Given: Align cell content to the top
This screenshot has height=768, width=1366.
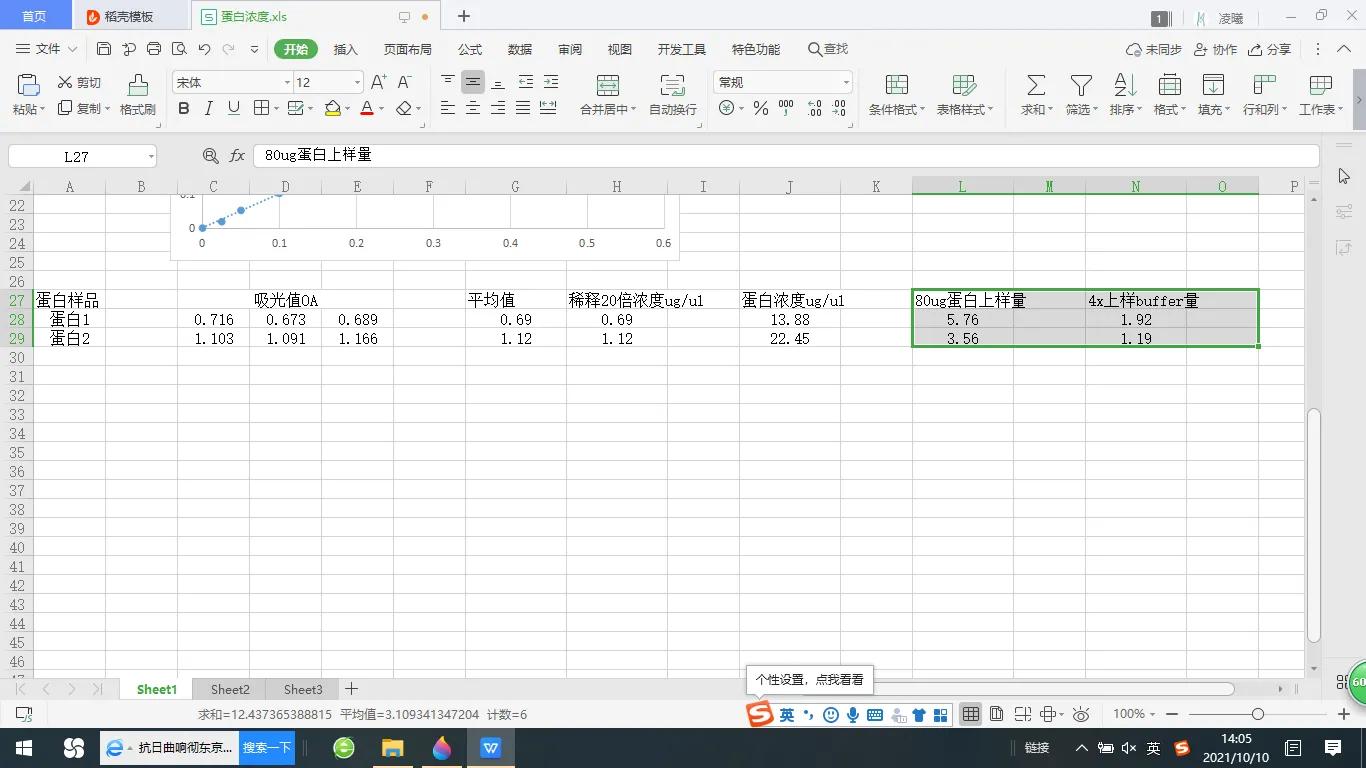Looking at the screenshot, I should click(x=448, y=82).
